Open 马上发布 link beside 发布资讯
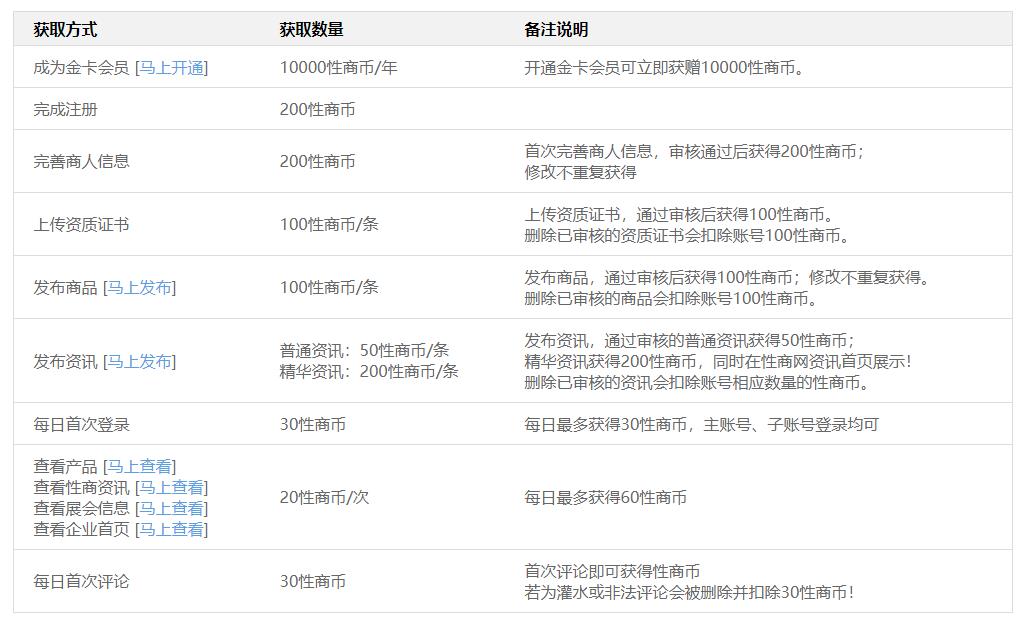1031x627 pixels. tap(139, 362)
